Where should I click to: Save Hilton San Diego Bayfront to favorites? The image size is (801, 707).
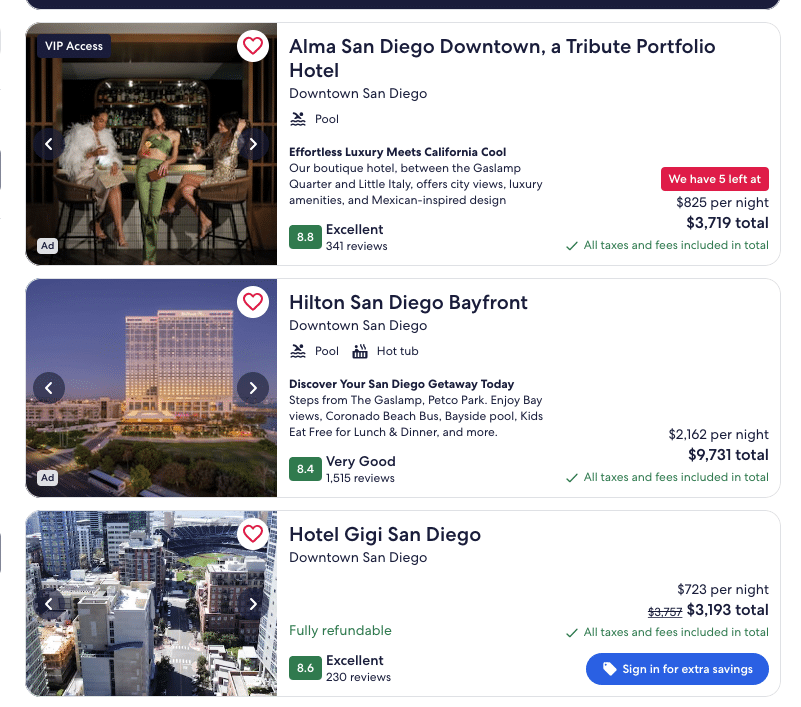(x=253, y=302)
